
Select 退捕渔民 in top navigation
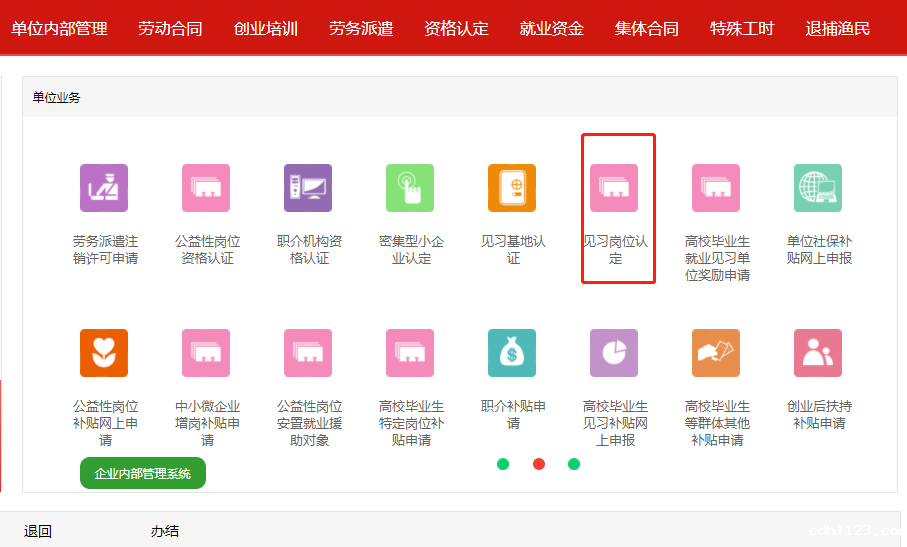pos(838,28)
